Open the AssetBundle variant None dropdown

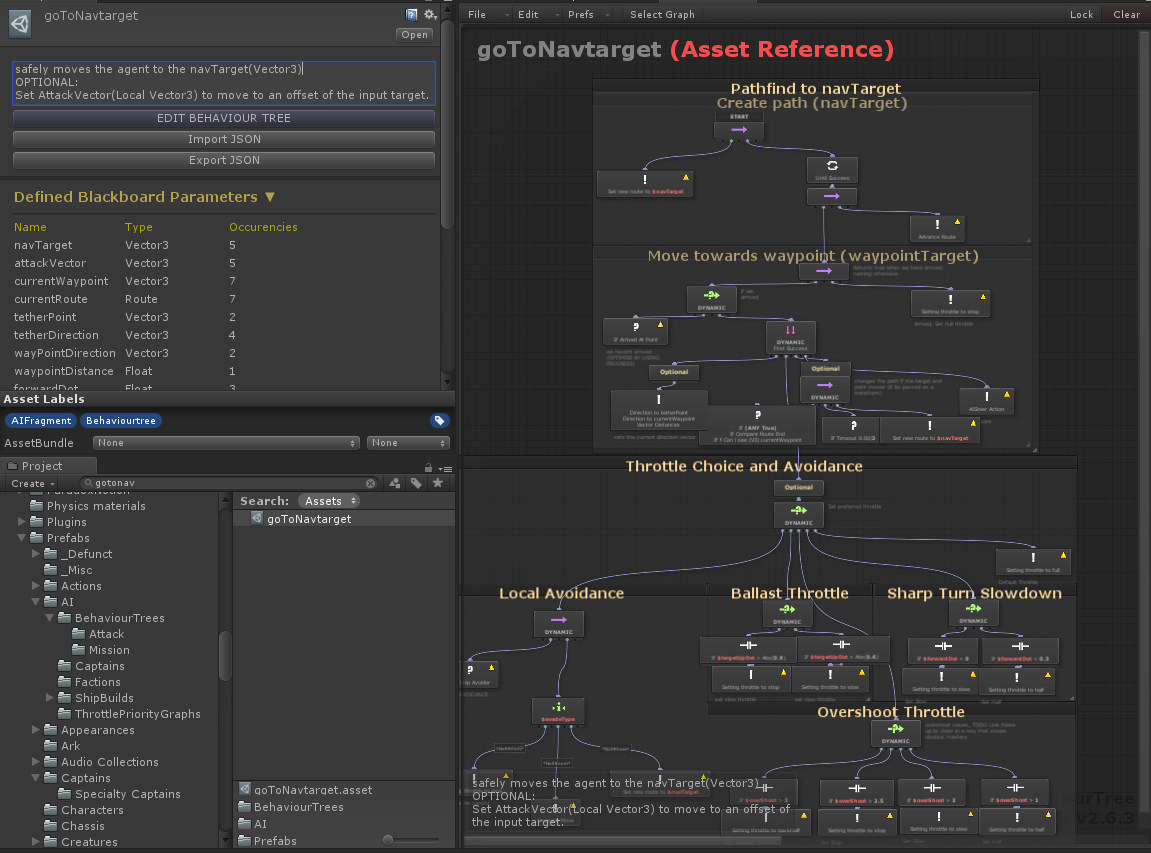[x=407, y=443]
